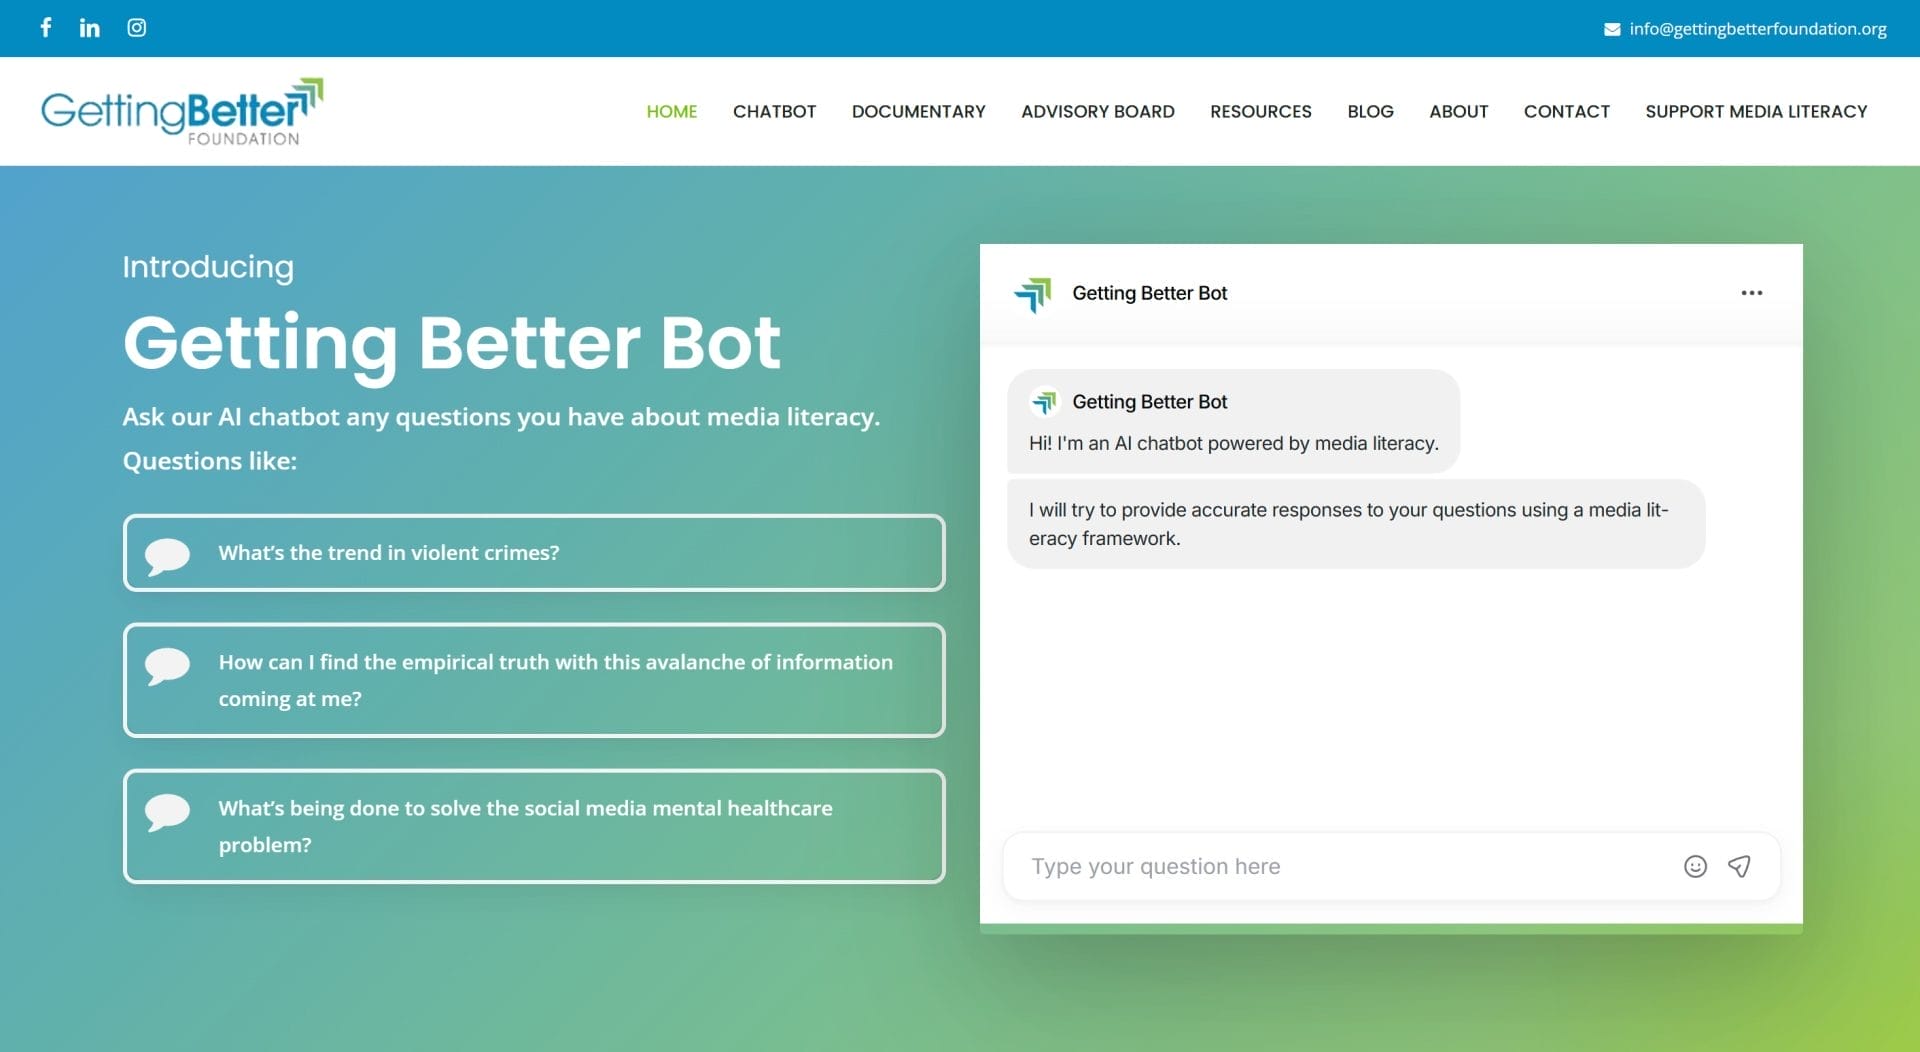Click the 'Ask our AI chatbot' subheading text
The height and width of the screenshot is (1052, 1920).
501,417
